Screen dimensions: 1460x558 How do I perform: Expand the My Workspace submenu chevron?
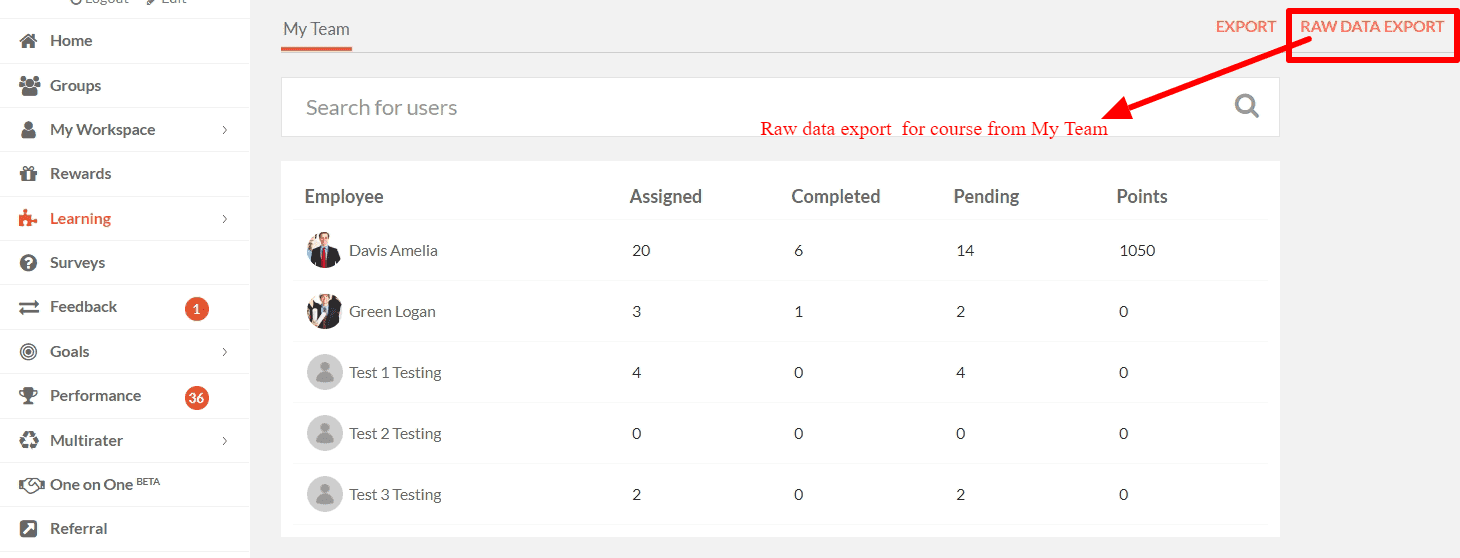[x=225, y=130]
